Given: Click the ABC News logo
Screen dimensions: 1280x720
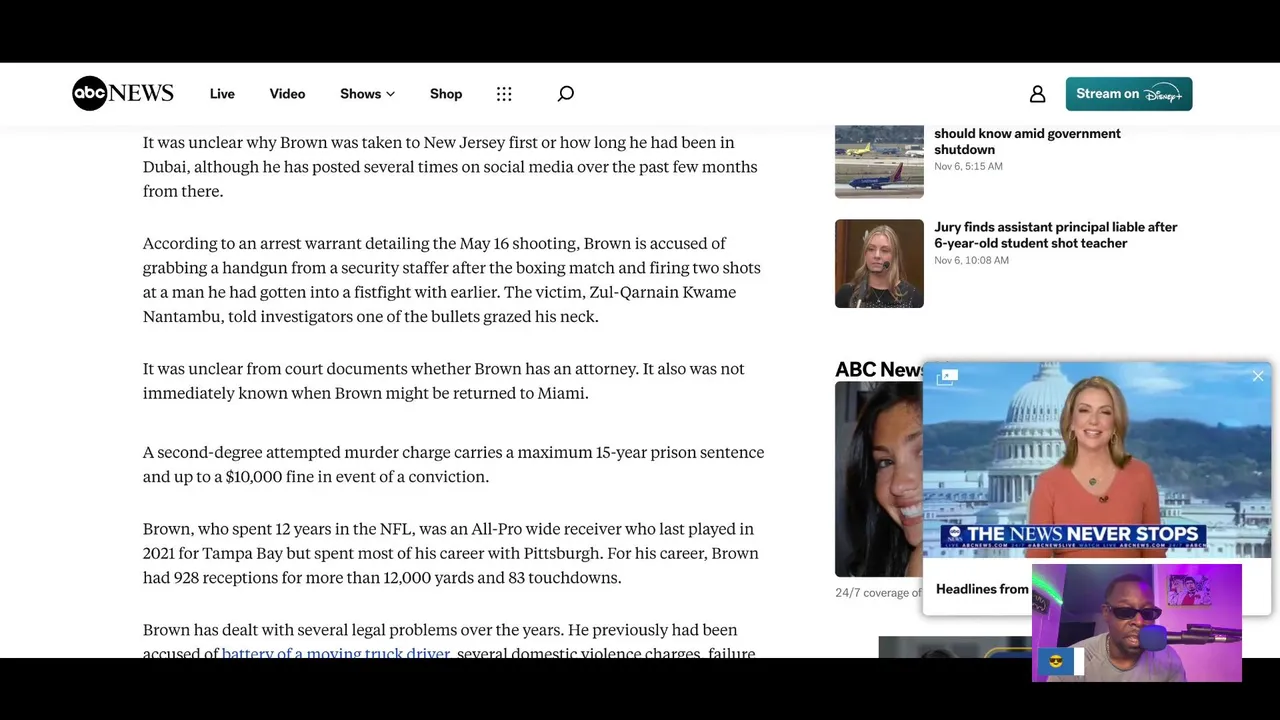Looking at the screenshot, I should [123, 93].
